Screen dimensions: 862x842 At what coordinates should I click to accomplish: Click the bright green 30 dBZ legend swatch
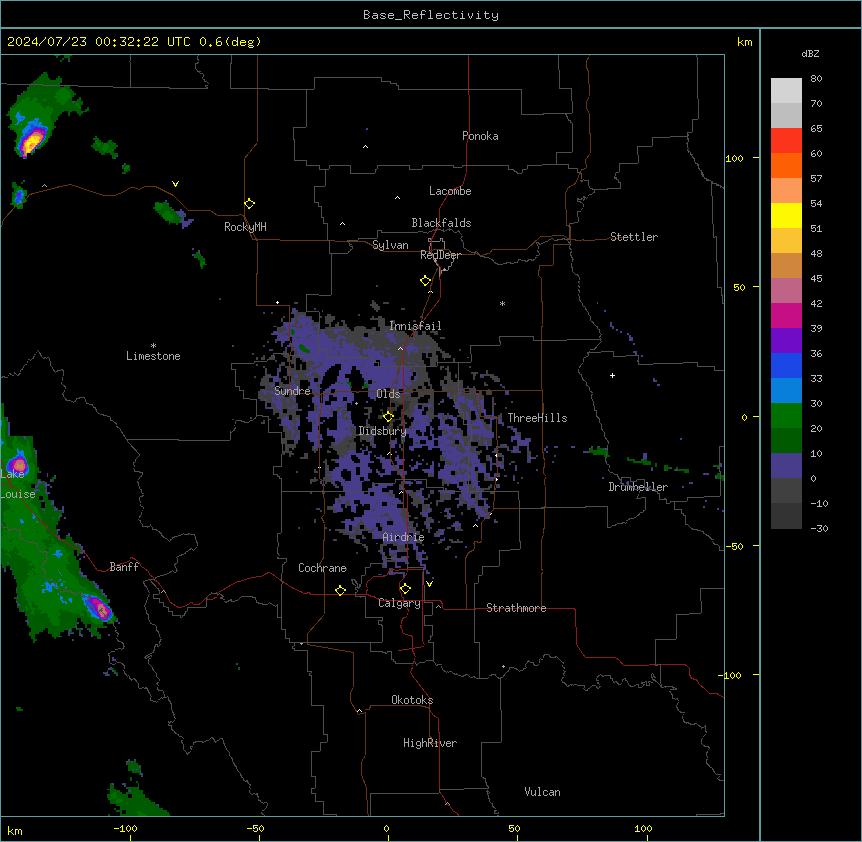click(786, 416)
